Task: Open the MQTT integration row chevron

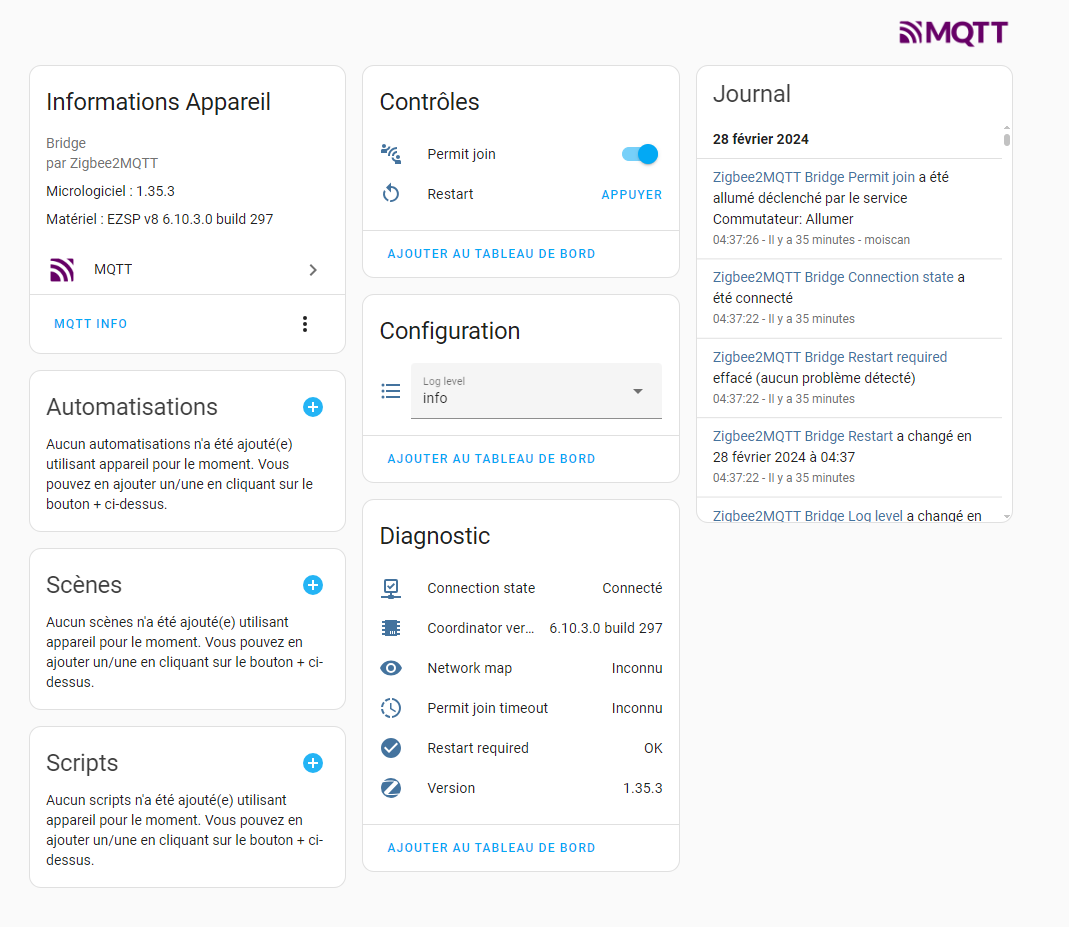Action: [313, 270]
